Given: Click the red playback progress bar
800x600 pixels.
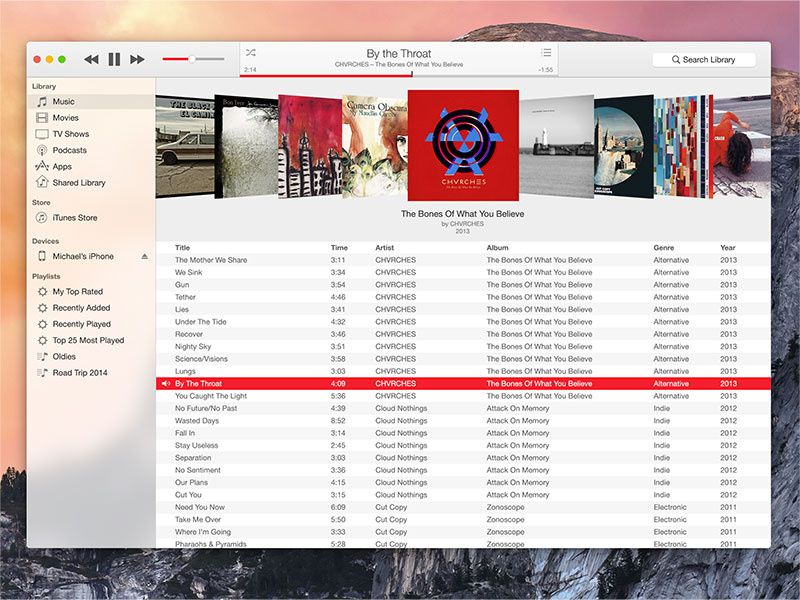Looking at the screenshot, I should 326,76.
